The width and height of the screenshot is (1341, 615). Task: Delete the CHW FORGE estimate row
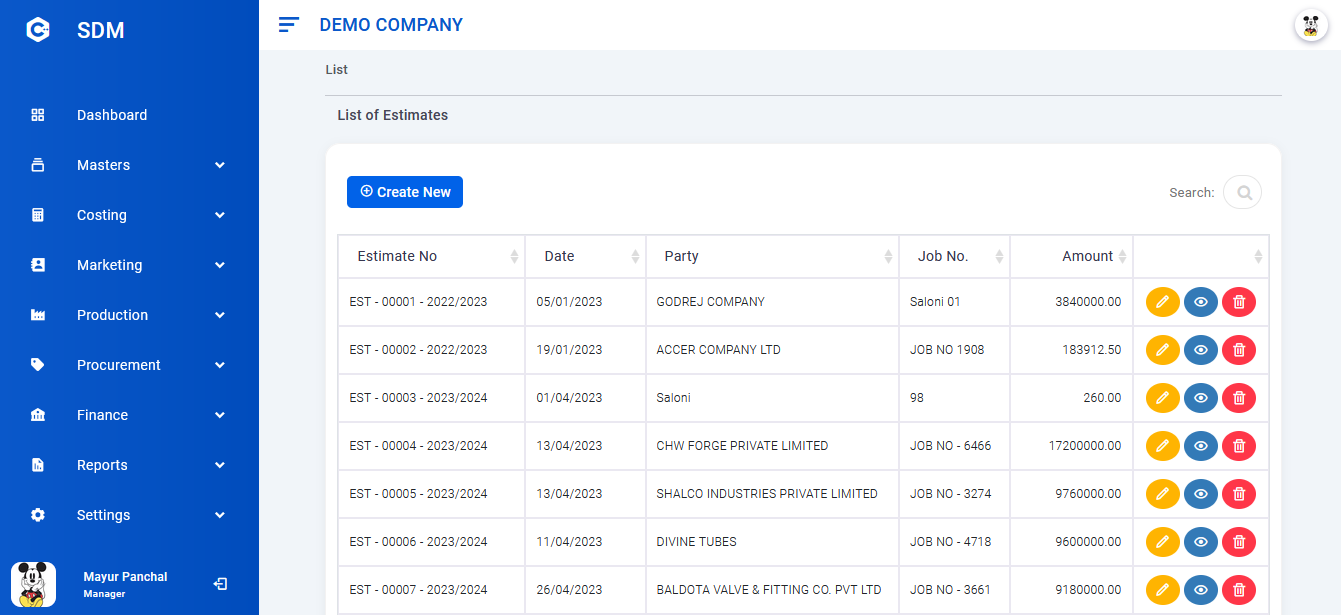[x=1239, y=446]
